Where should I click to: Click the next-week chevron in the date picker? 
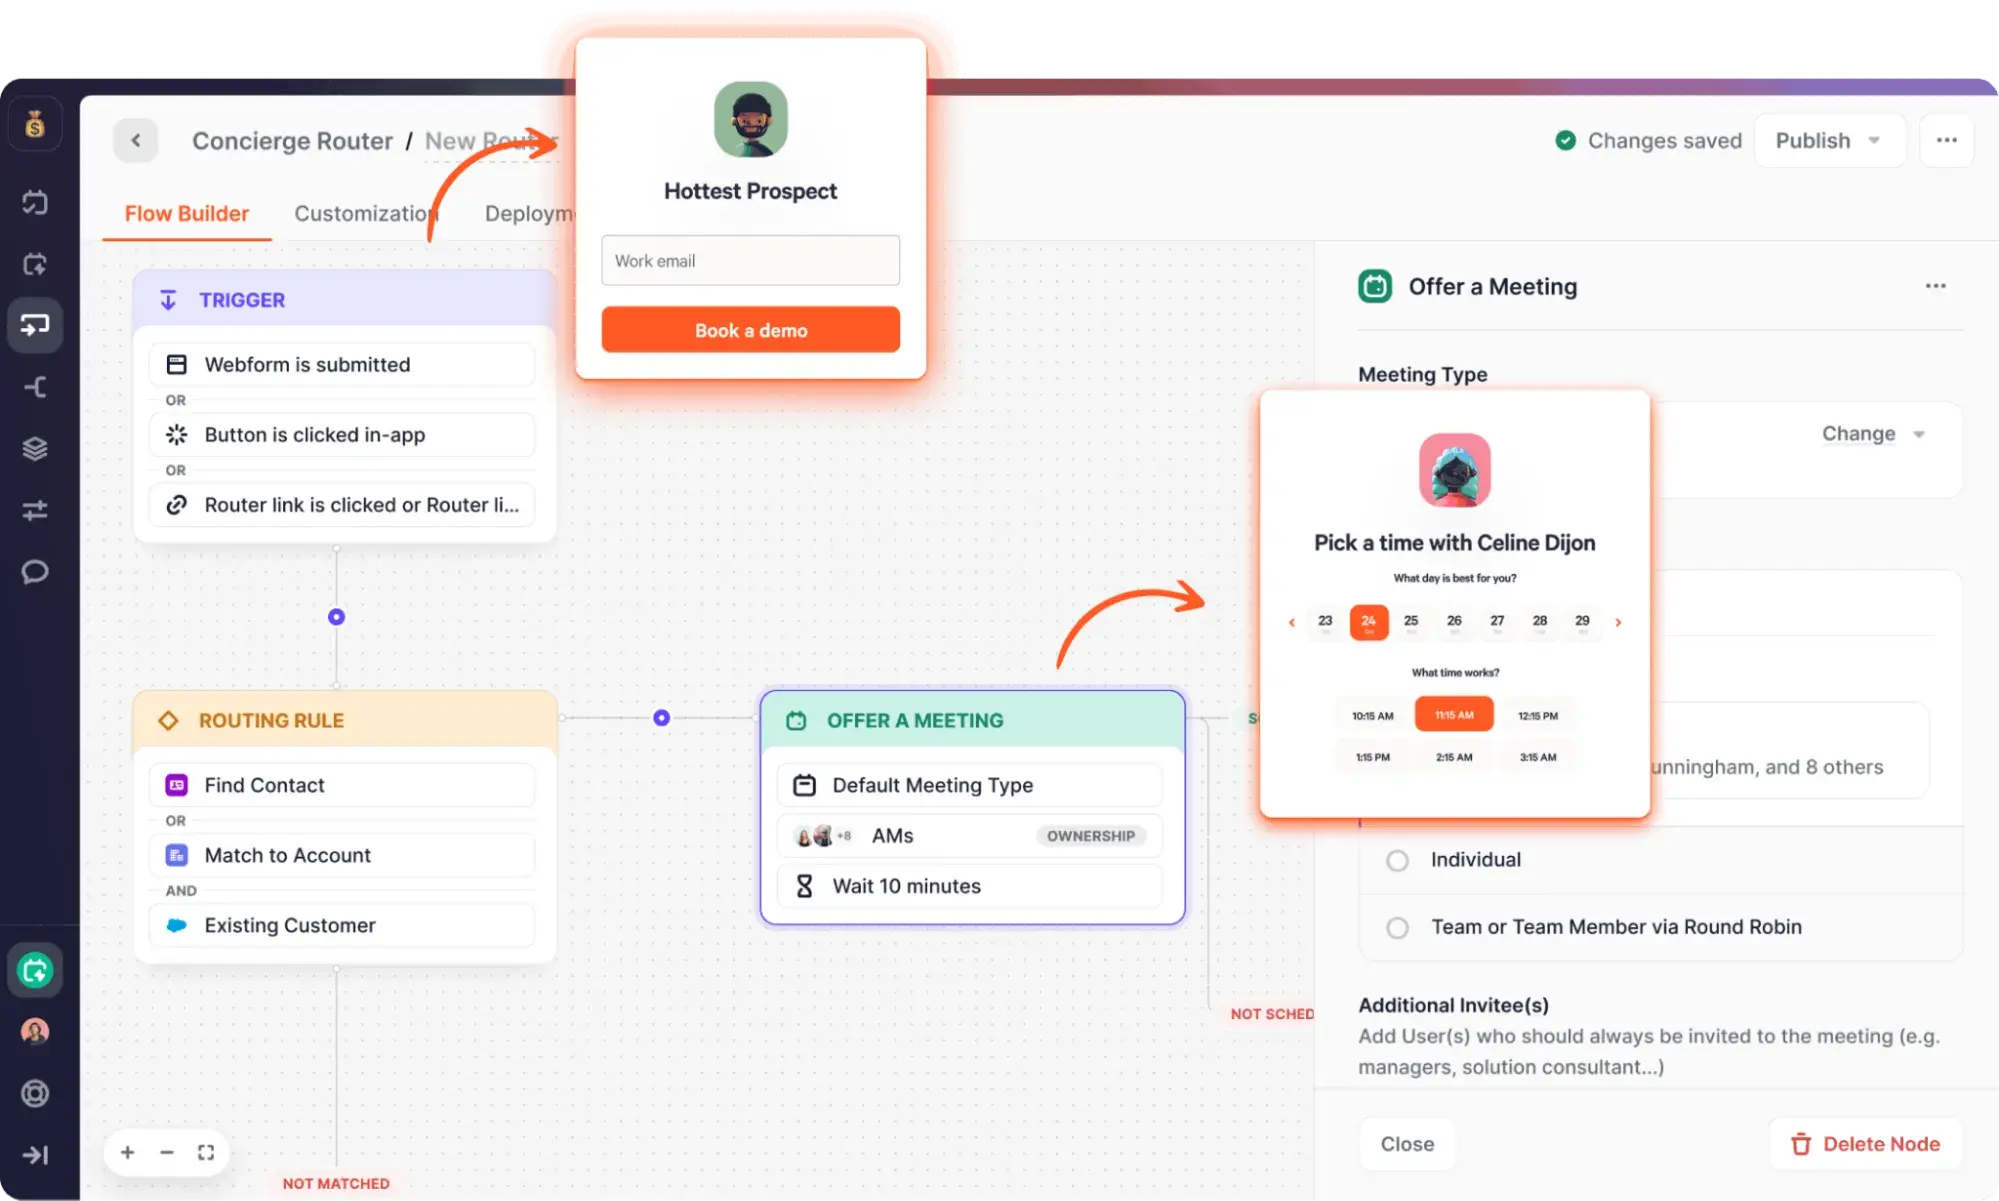pyautogui.click(x=1618, y=622)
